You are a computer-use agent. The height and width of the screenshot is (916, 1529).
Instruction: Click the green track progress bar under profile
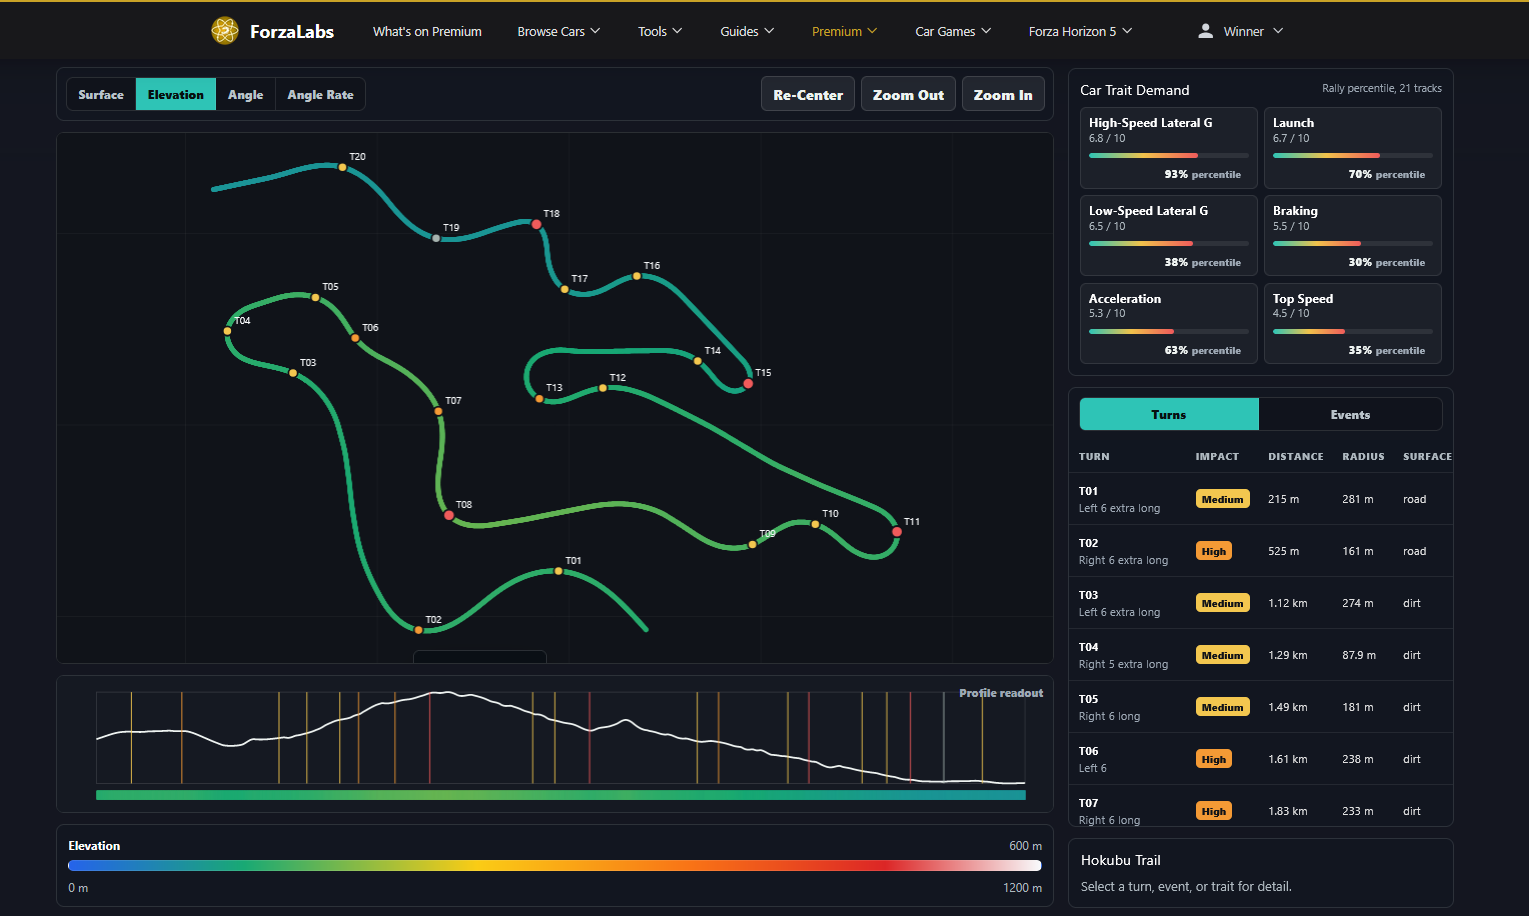[561, 795]
